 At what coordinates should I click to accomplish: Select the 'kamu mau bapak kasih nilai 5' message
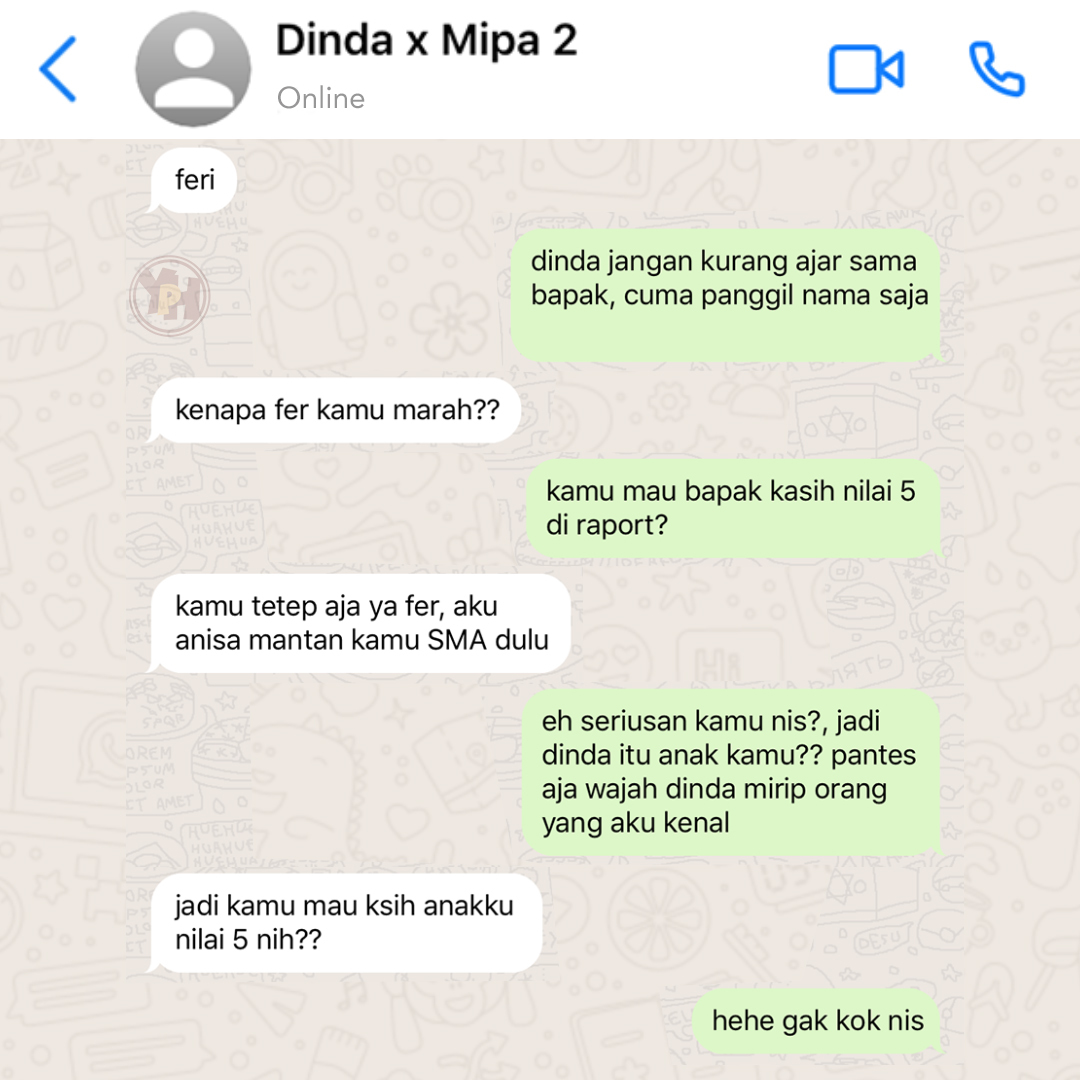tap(733, 509)
